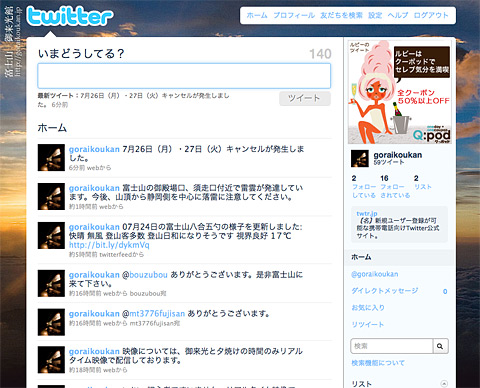Image resolution: width=480 pixels, height=388 pixels.
Task: Click the 6分前 timestamp of first tweet
Action: pos(76,168)
